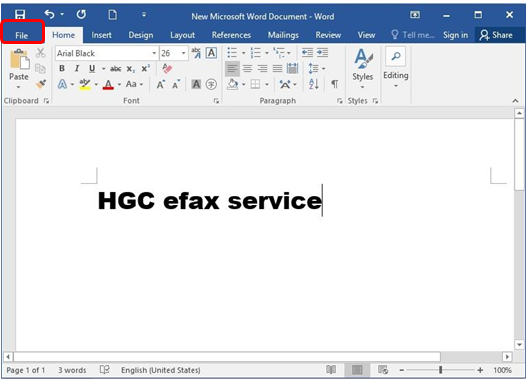The height and width of the screenshot is (381, 527).
Task: Click the Grow Font icon
Action: pyautogui.click(x=160, y=84)
